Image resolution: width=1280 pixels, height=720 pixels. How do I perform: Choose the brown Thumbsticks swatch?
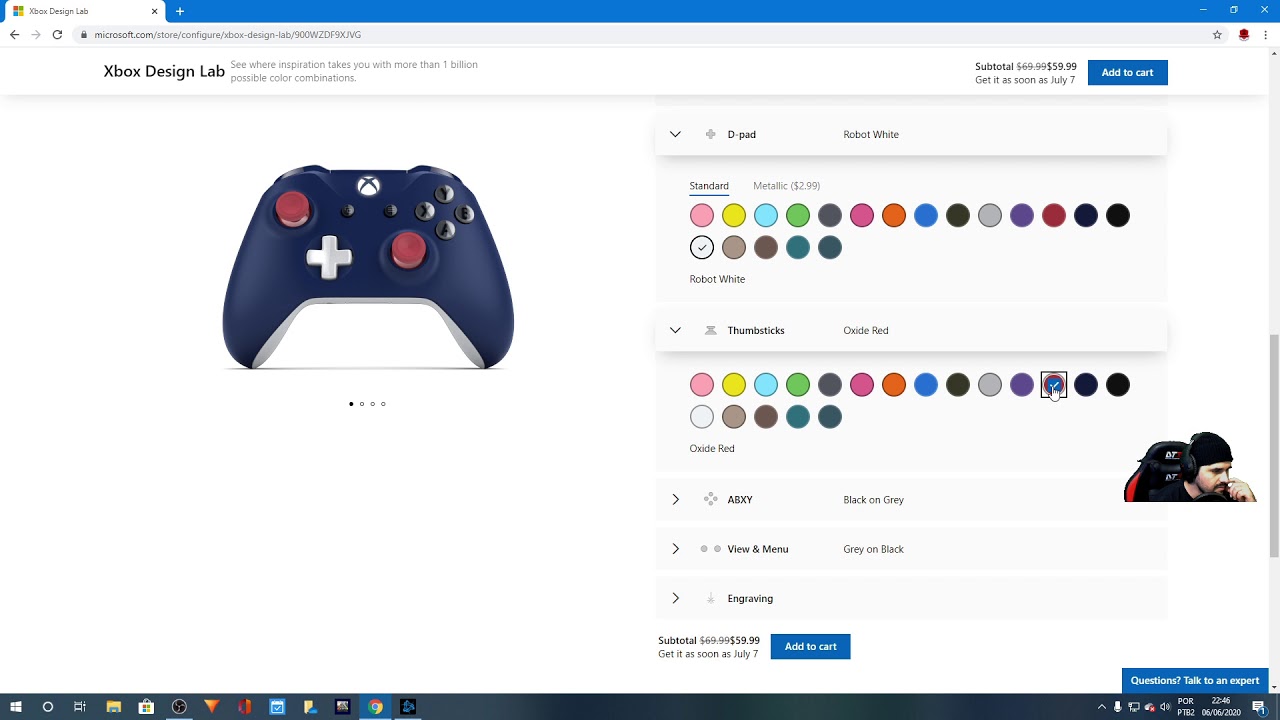pyautogui.click(x=766, y=417)
